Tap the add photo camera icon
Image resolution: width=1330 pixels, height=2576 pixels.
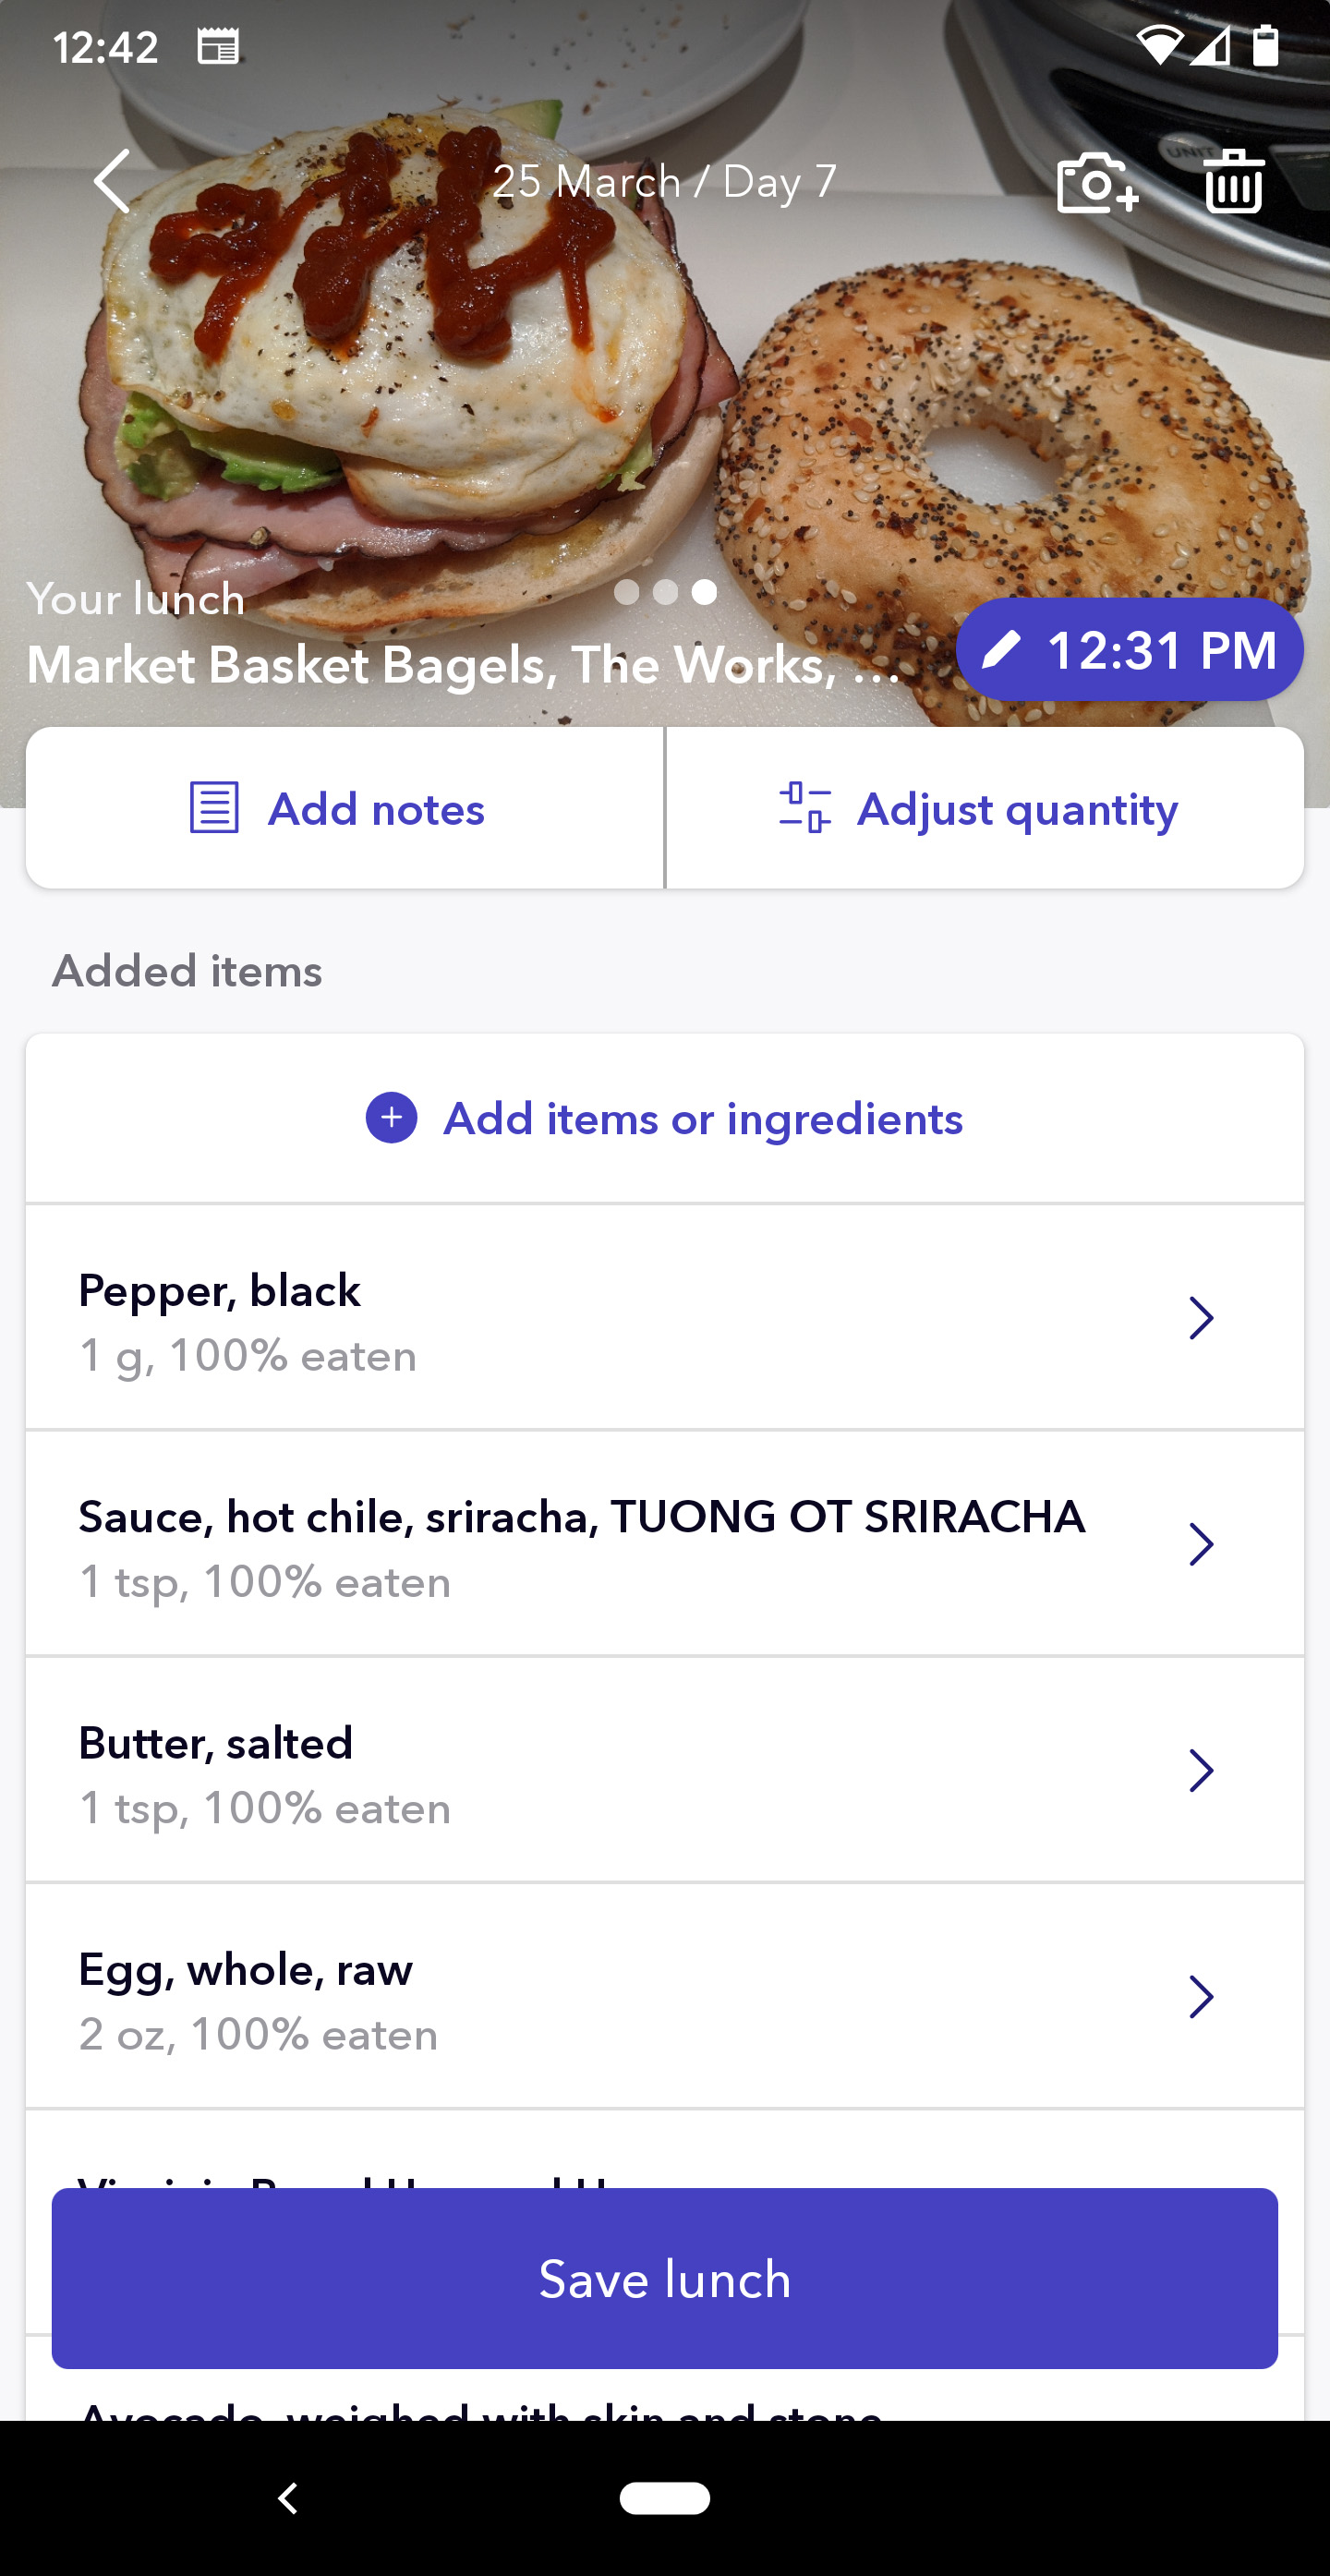click(1097, 183)
